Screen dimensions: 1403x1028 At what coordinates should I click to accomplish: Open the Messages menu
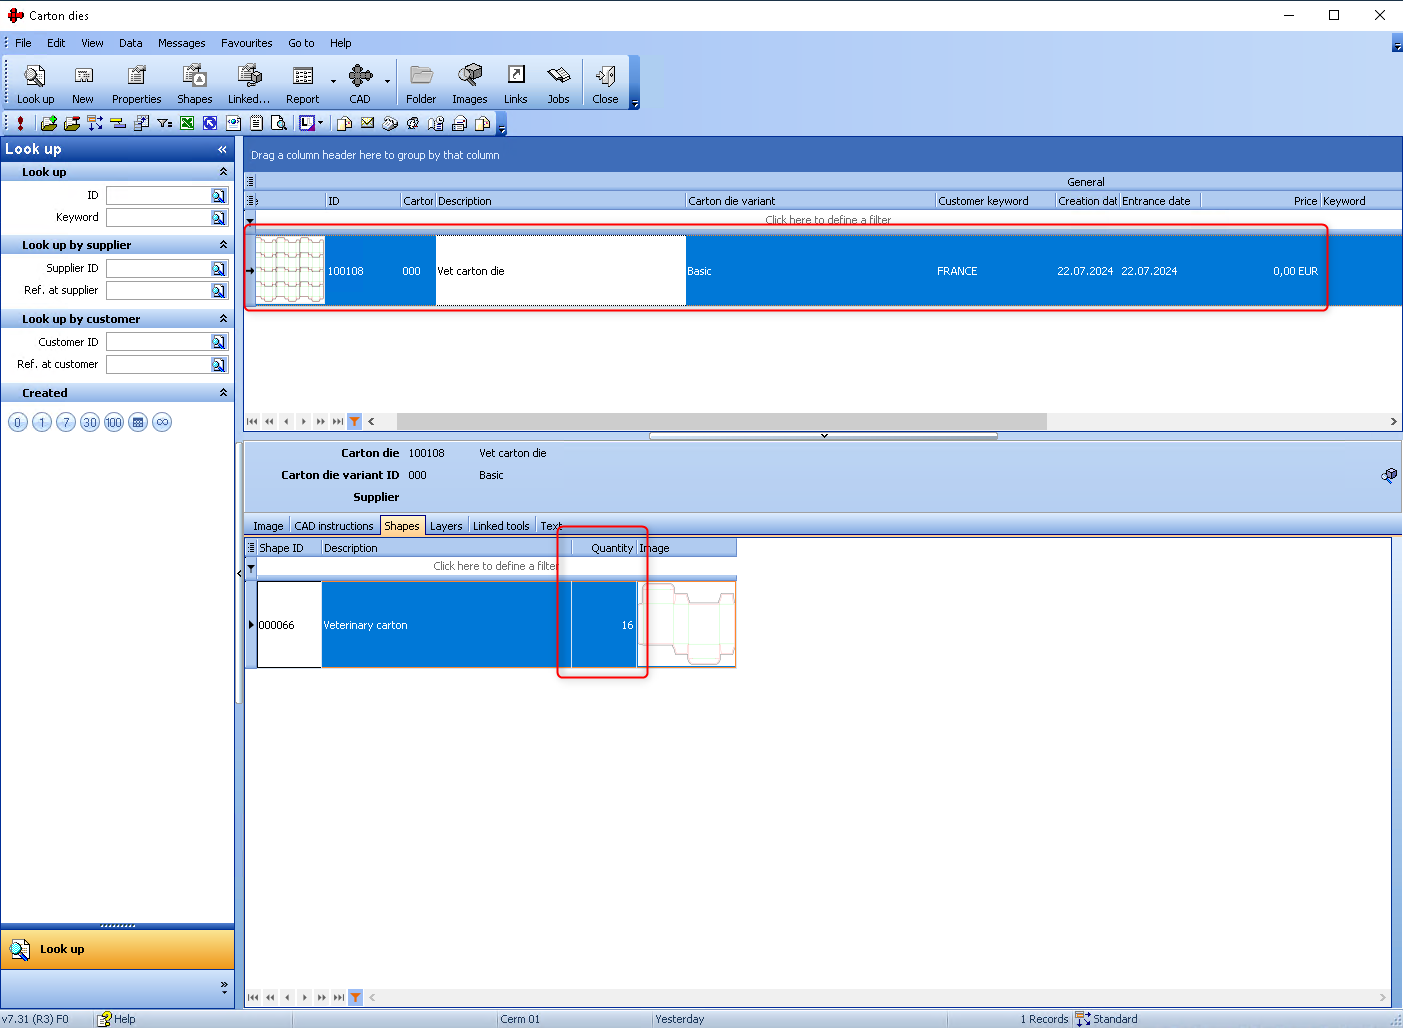(x=181, y=43)
